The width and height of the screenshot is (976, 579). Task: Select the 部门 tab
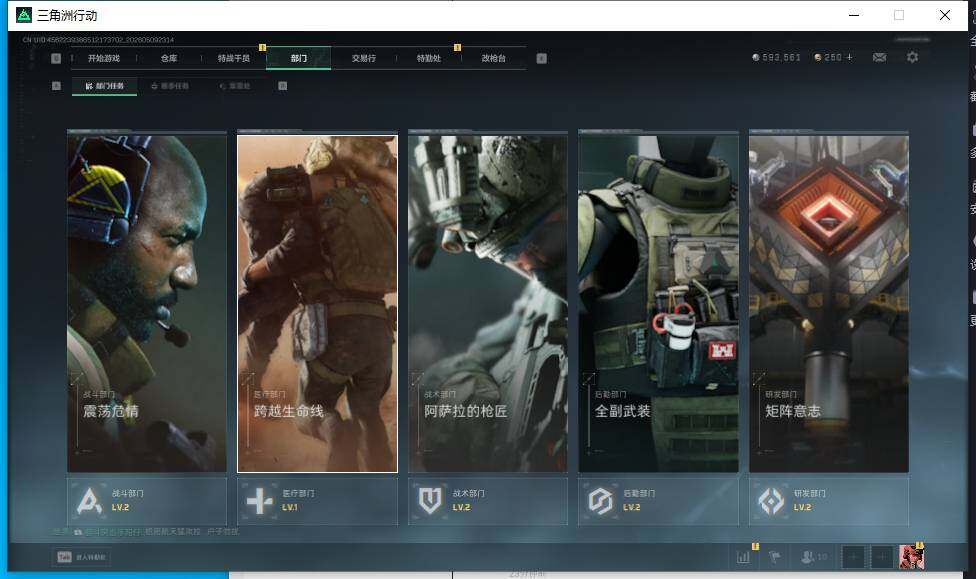pyautogui.click(x=299, y=58)
